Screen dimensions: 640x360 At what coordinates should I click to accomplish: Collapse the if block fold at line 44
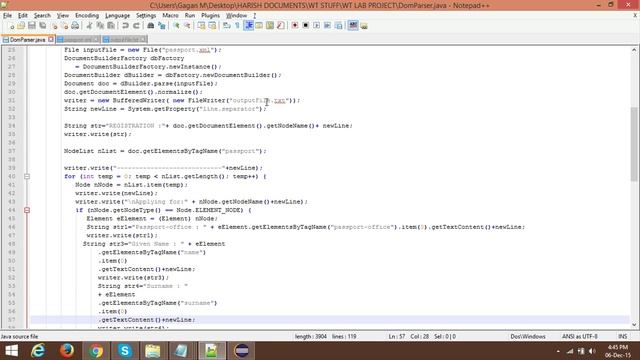[27, 210]
